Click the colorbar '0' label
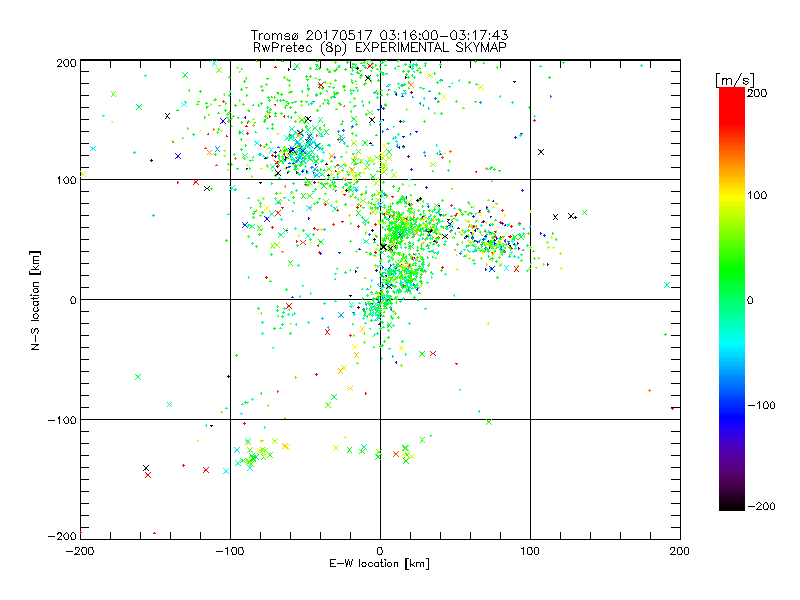 (750, 301)
